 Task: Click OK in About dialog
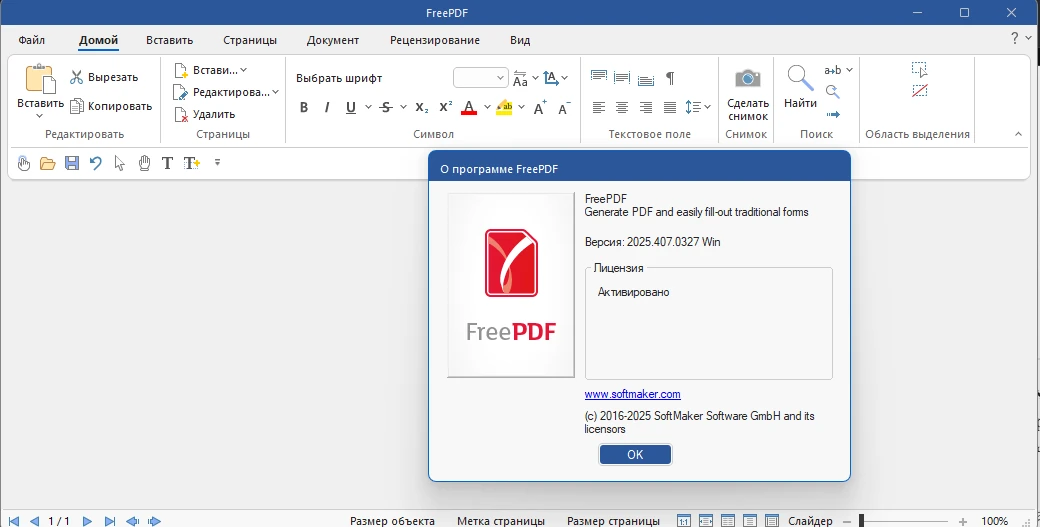(x=635, y=455)
